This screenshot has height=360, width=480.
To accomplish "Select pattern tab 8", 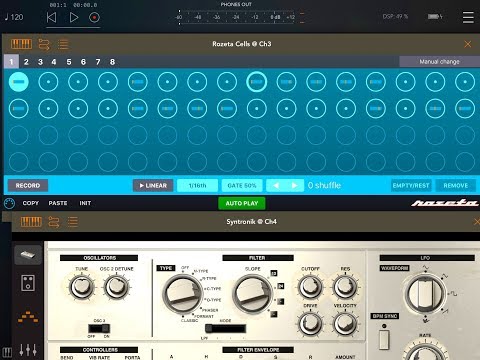I will pyautogui.click(x=112, y=62).
